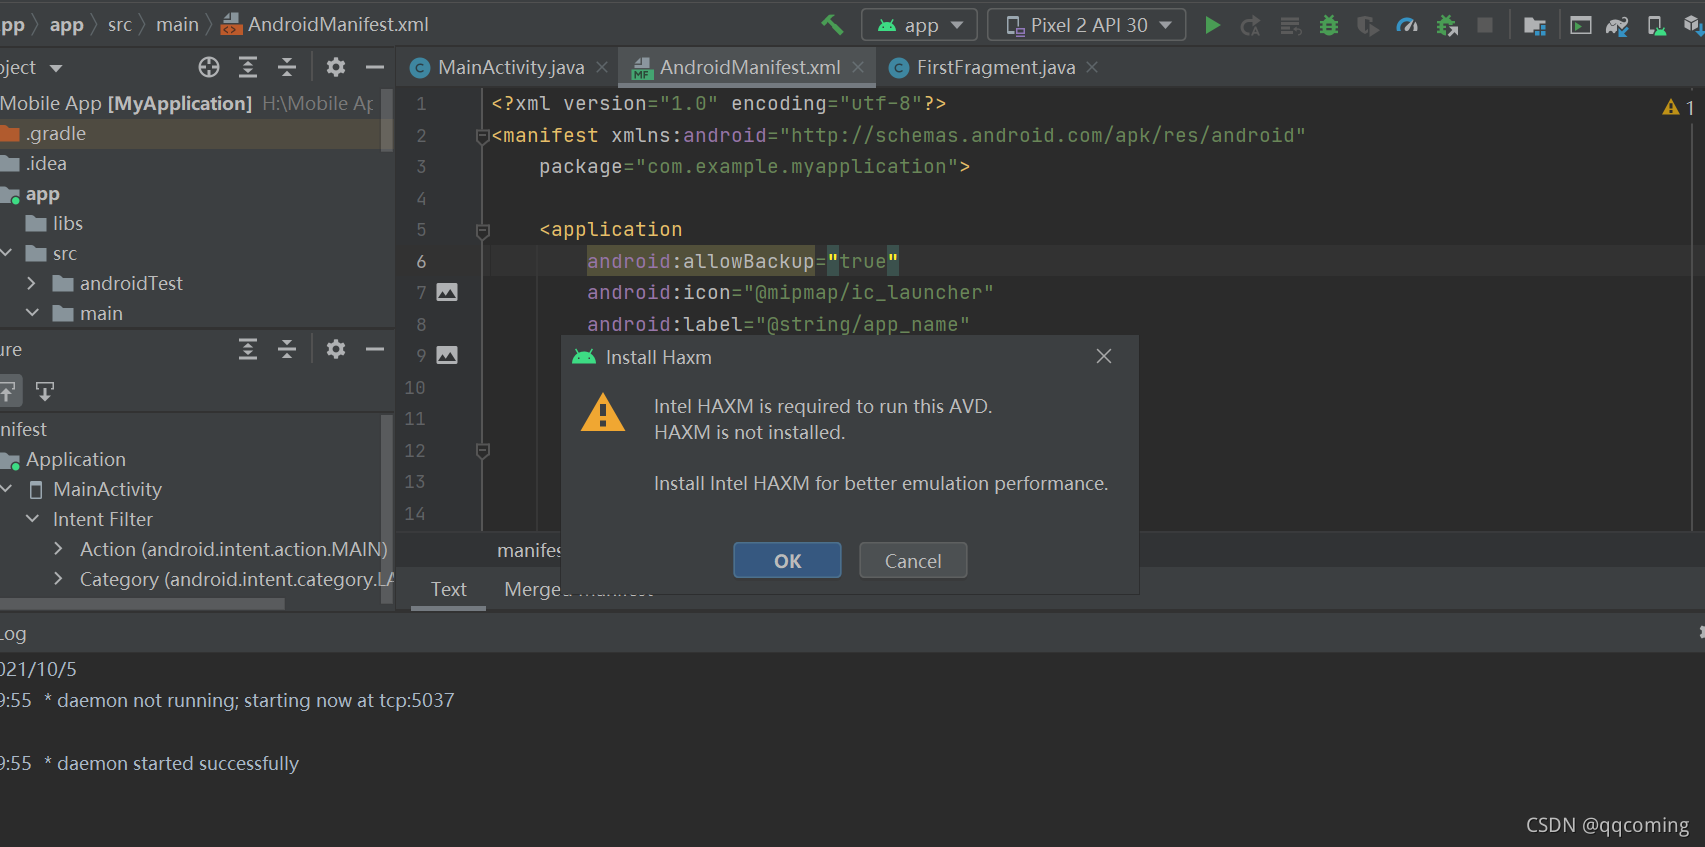This screenshot has height=847, width=1705.
Task: Close the AndroidManifest.xml tab
Action: pyautogui.click(x=858, y=67)
